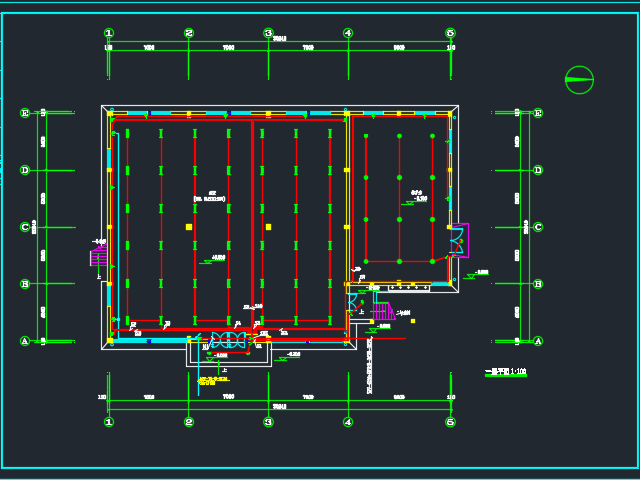Click grid bubble E on the left side
Image resolution: width=640 pixels, height=480 pixels.
tap(25, 113)
